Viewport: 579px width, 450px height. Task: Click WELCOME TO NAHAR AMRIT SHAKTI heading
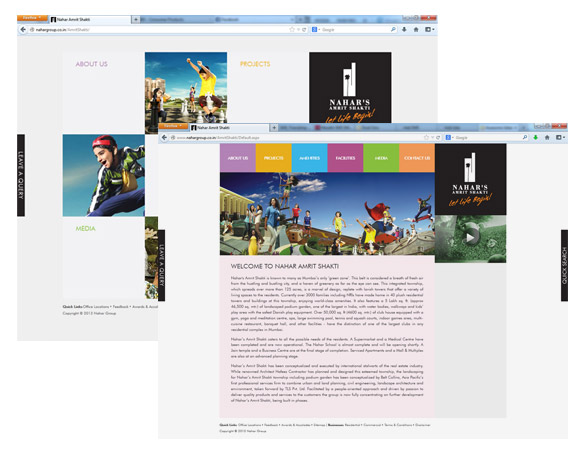click(x=285, y=266)
